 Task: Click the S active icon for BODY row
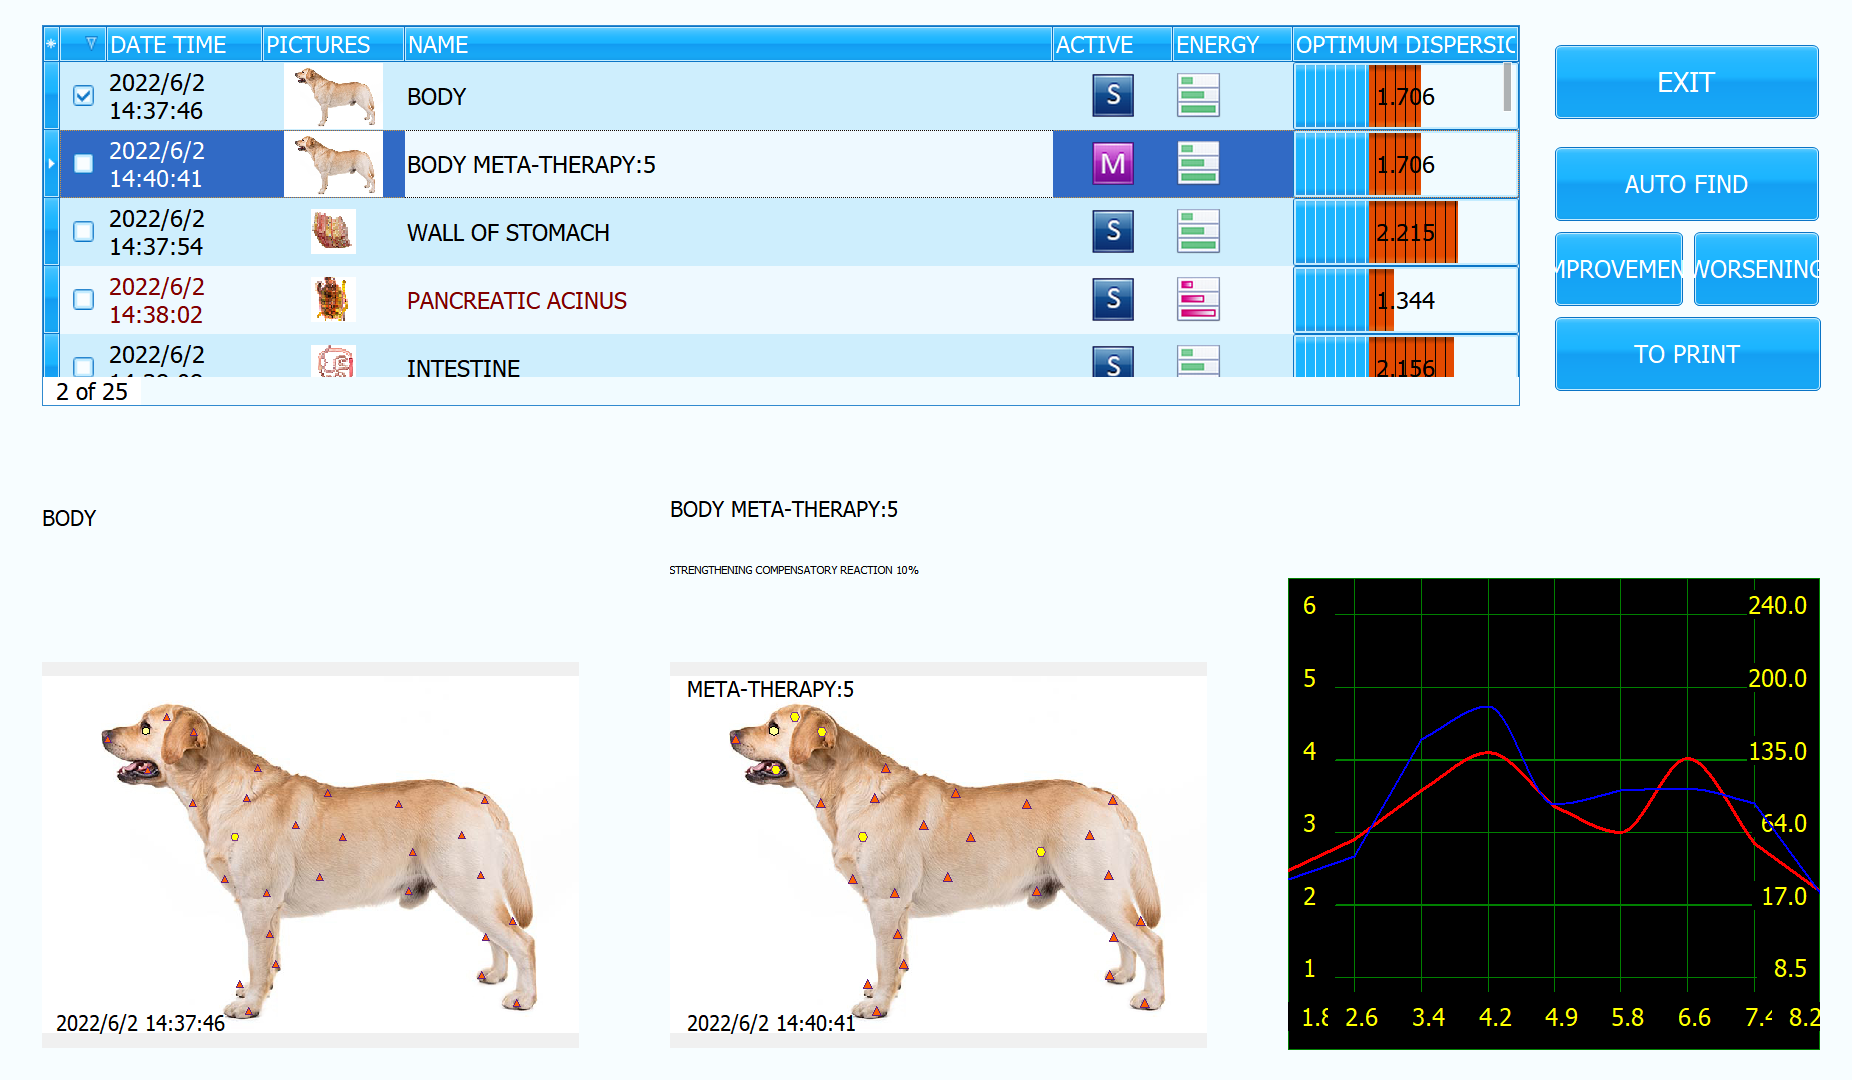click(x=1113, y=96)
